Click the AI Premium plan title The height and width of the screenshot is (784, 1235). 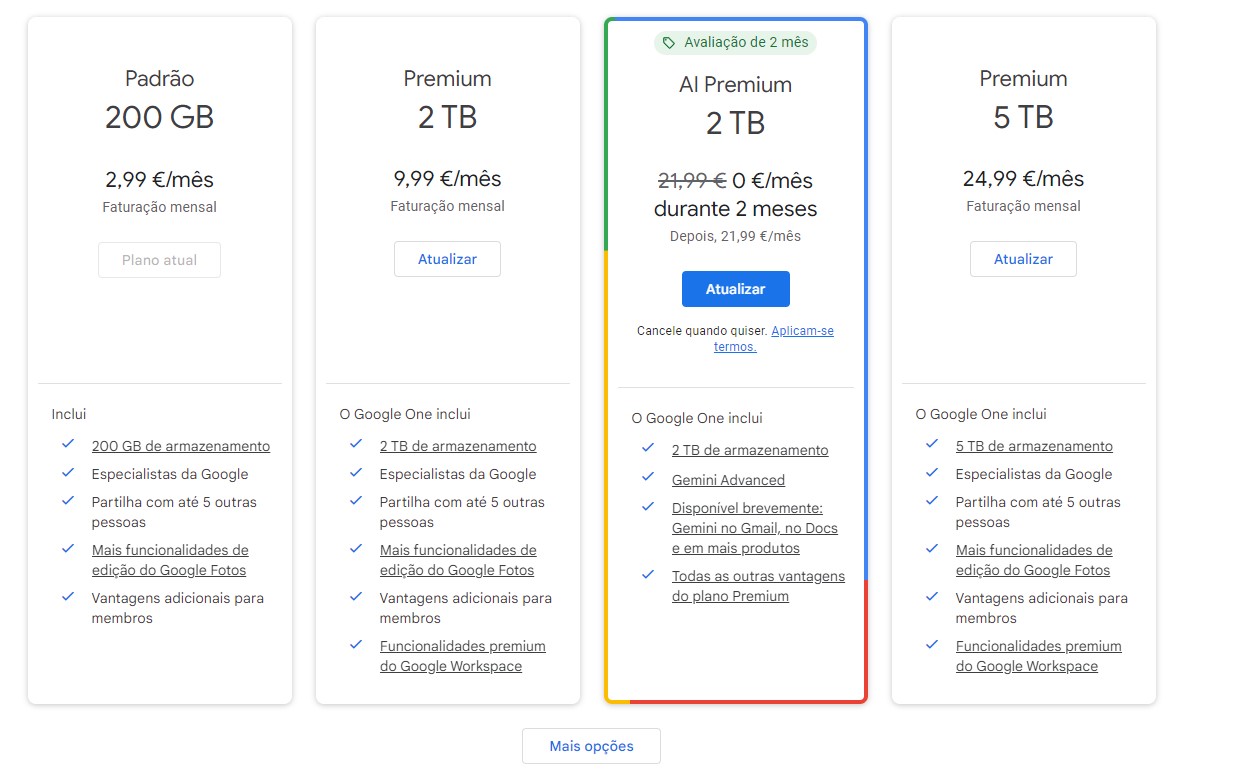(x=736, y=85)
